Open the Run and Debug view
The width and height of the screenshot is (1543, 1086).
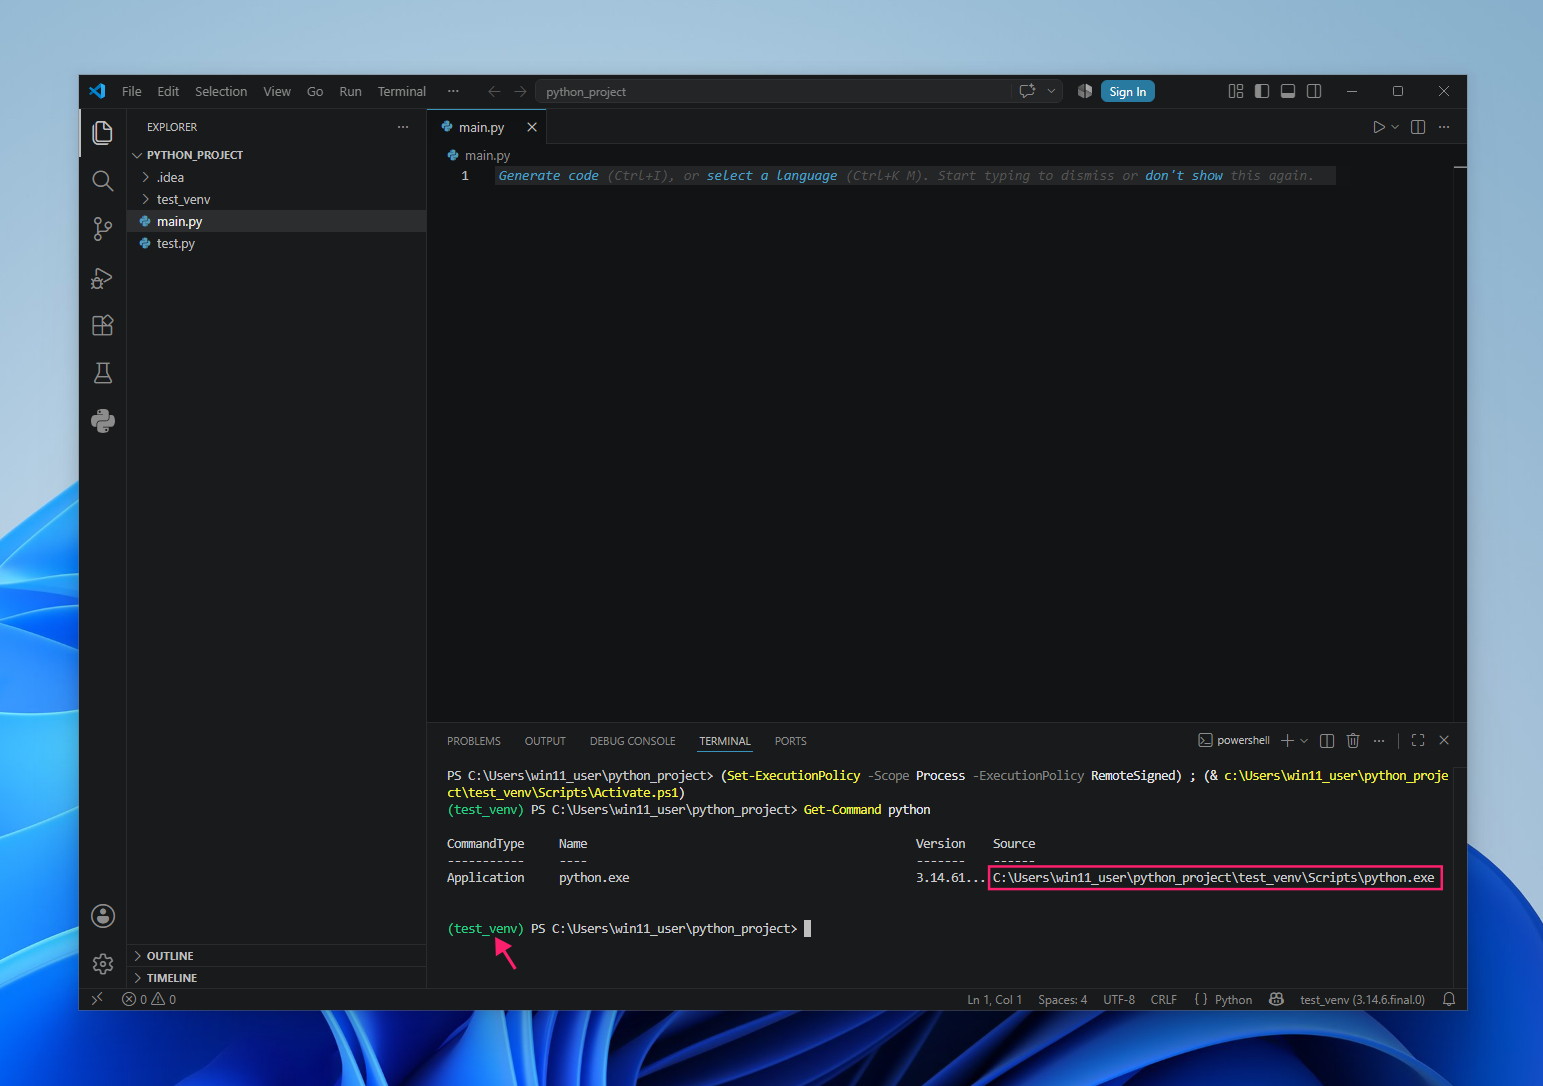point(102,278)
